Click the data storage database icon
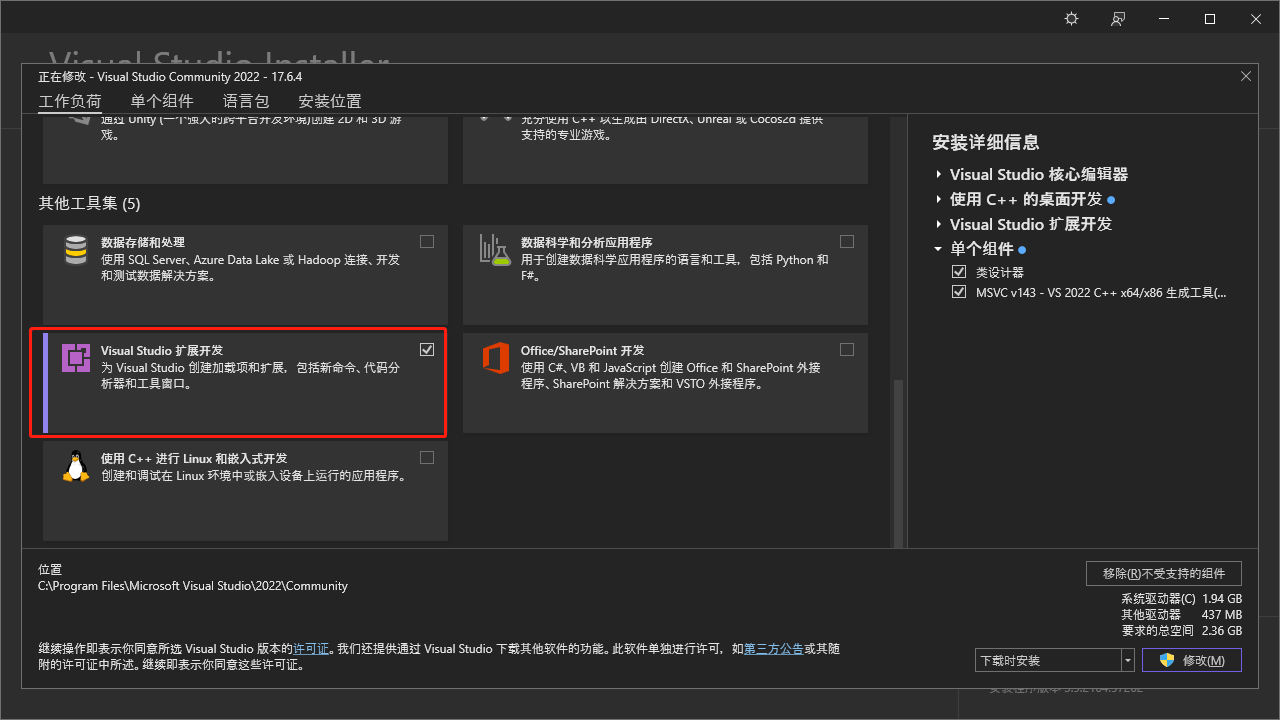The width and height of the screenshot is (1280, 720). [x=76, y=250]
